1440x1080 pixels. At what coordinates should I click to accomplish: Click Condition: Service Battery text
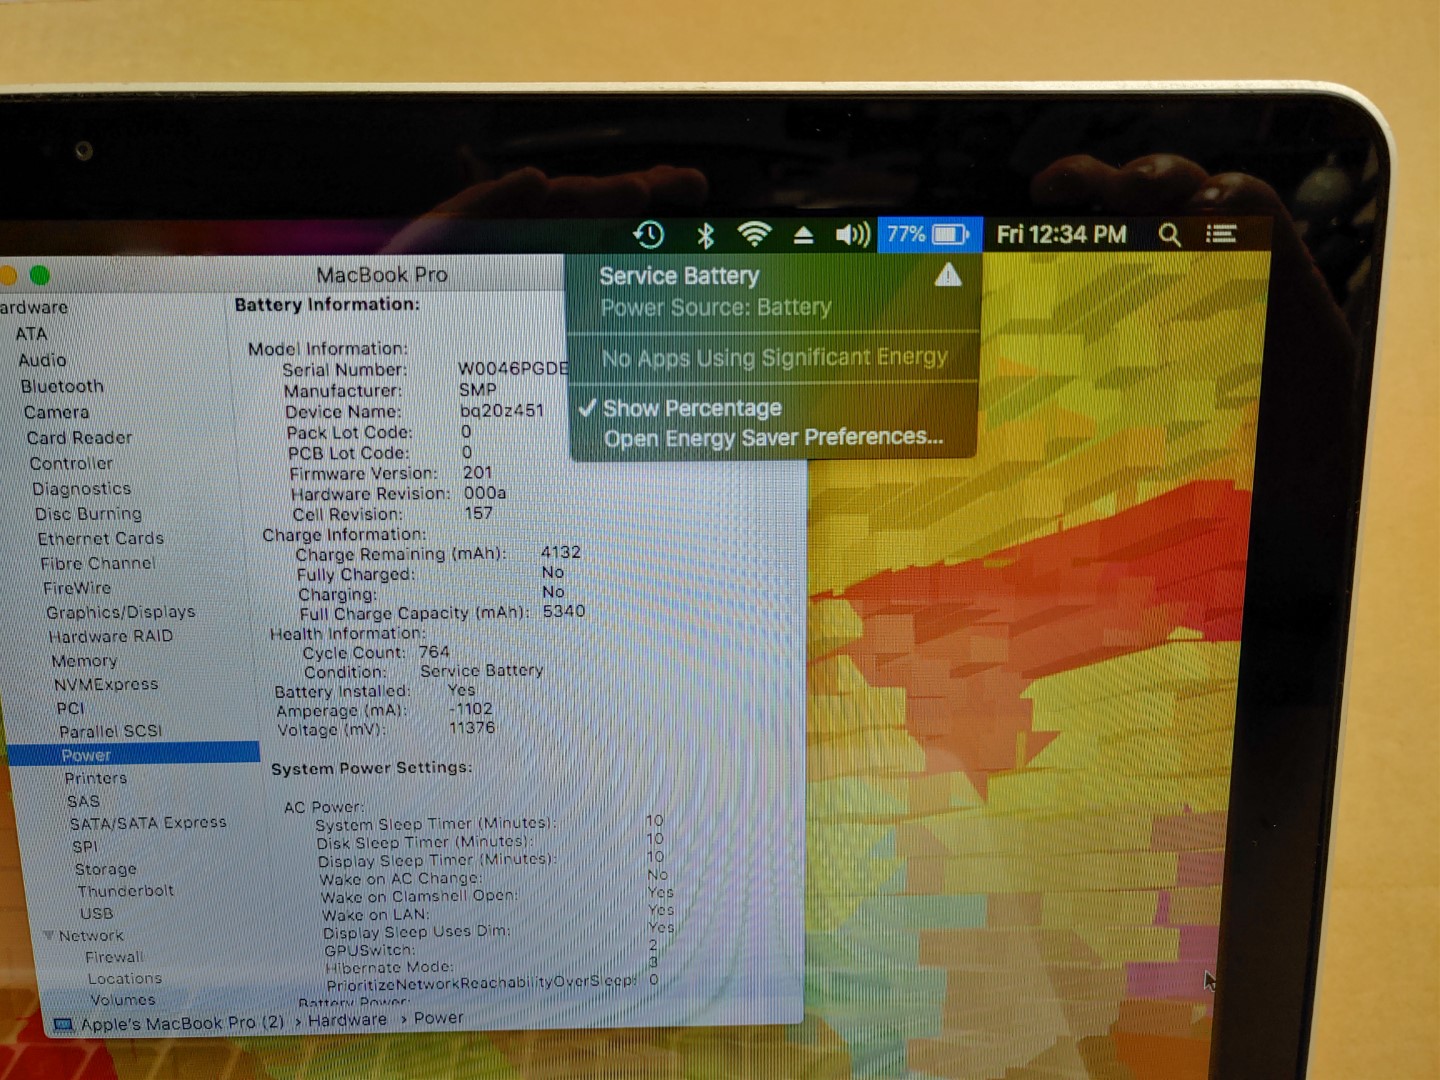pos(482,671)
